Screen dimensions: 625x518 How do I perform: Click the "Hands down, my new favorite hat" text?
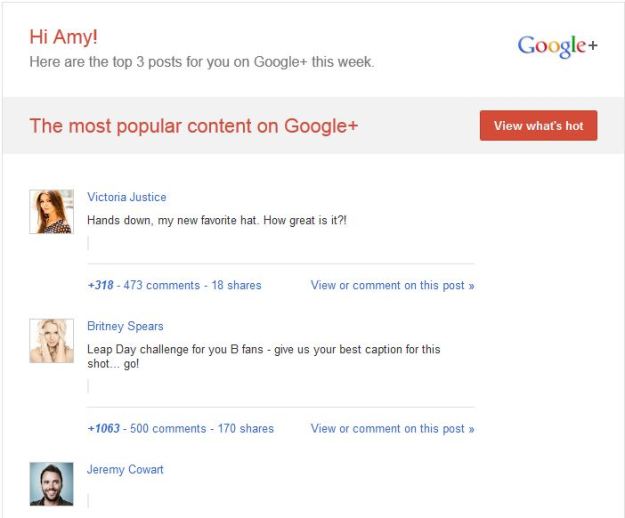point(217,220)
